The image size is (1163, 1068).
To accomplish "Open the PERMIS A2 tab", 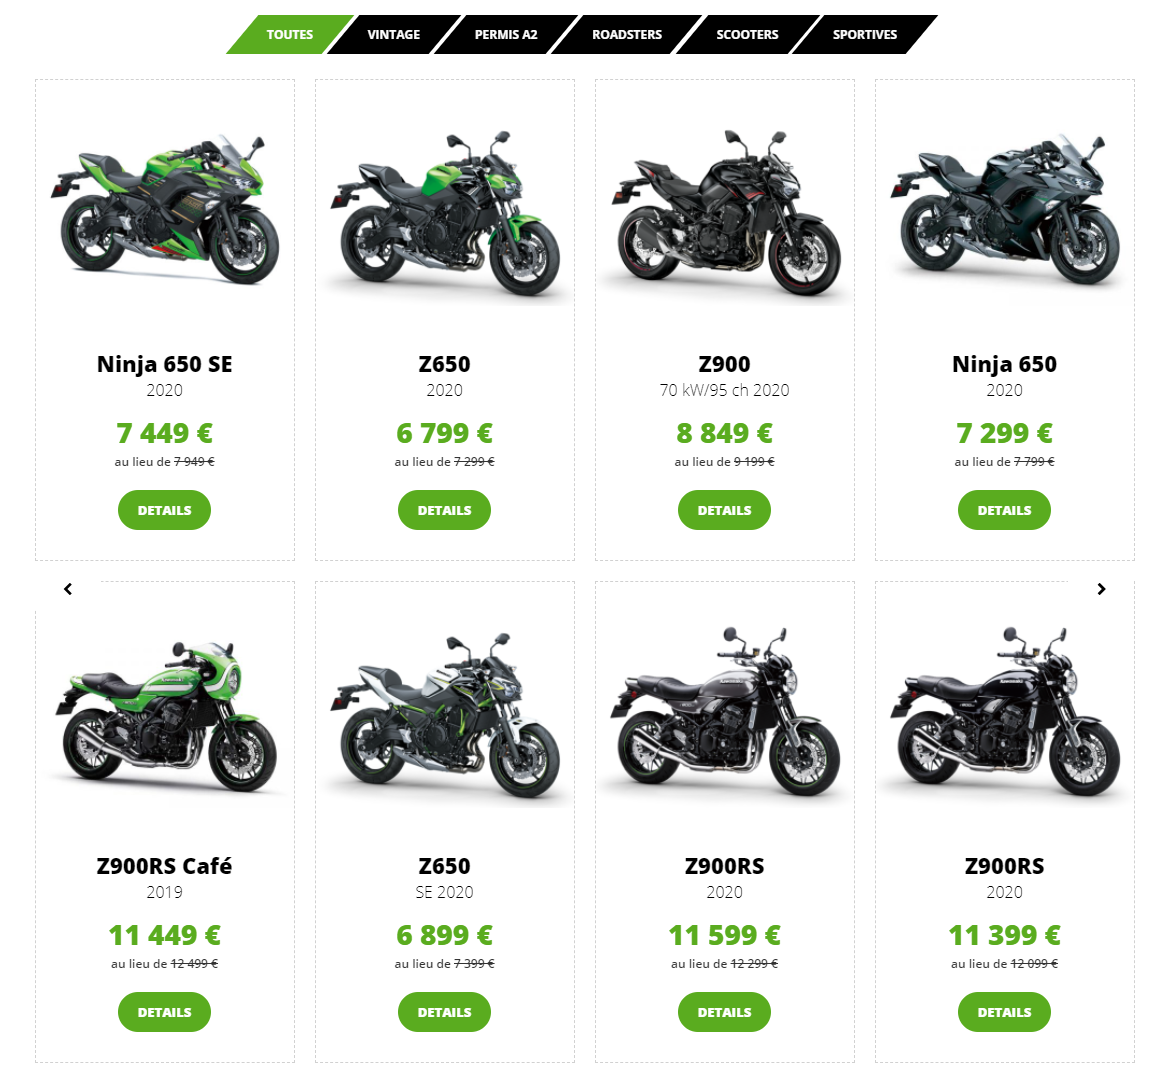I will click(506, 34).
